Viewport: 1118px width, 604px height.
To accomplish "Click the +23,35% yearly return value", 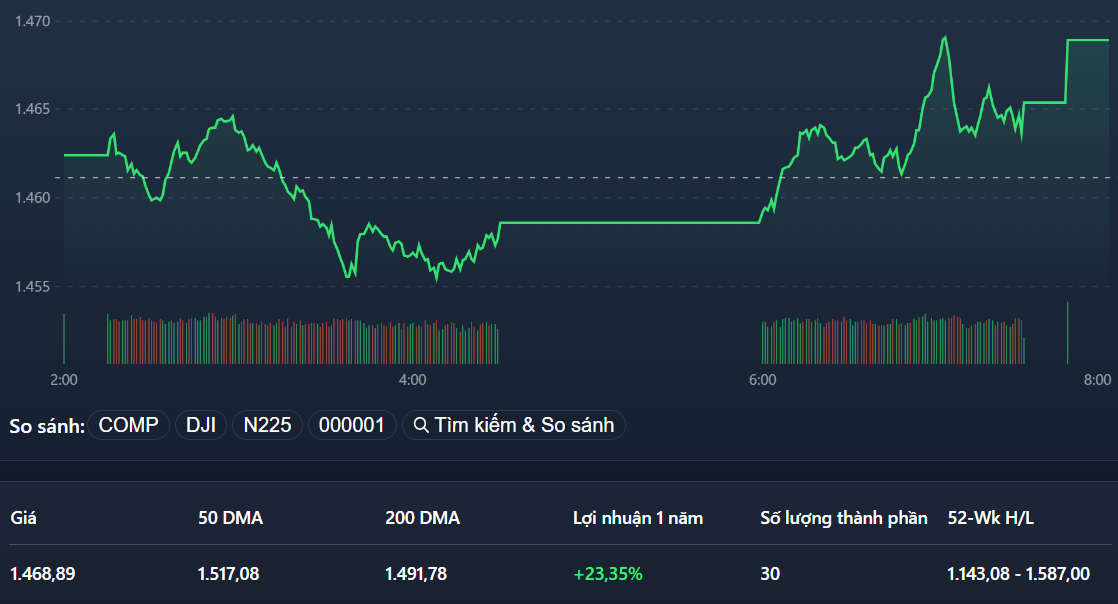I will click(x=608, y=574).
